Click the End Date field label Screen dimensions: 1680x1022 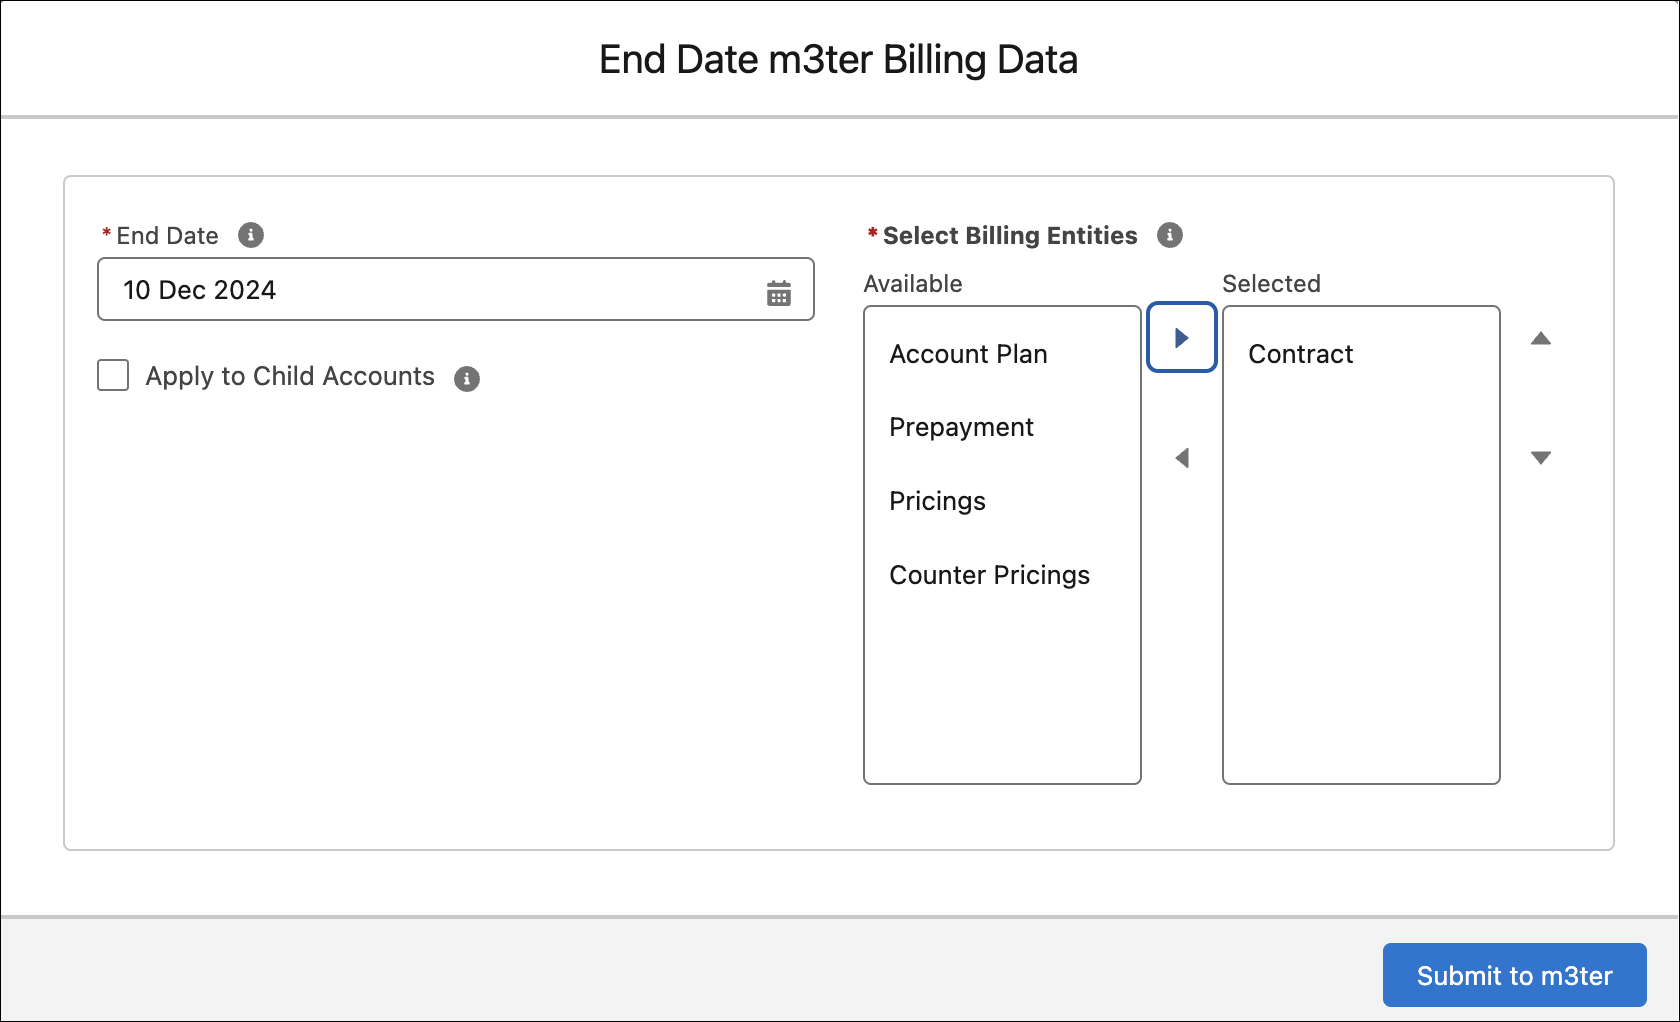[167, 236]
